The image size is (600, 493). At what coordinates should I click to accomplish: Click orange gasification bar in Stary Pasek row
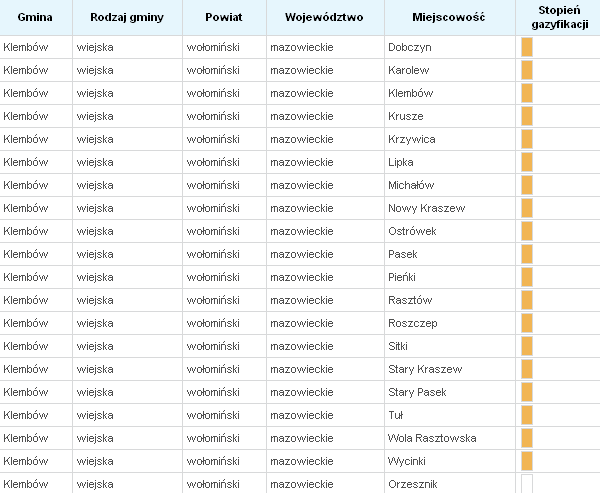tap(527, 392)
